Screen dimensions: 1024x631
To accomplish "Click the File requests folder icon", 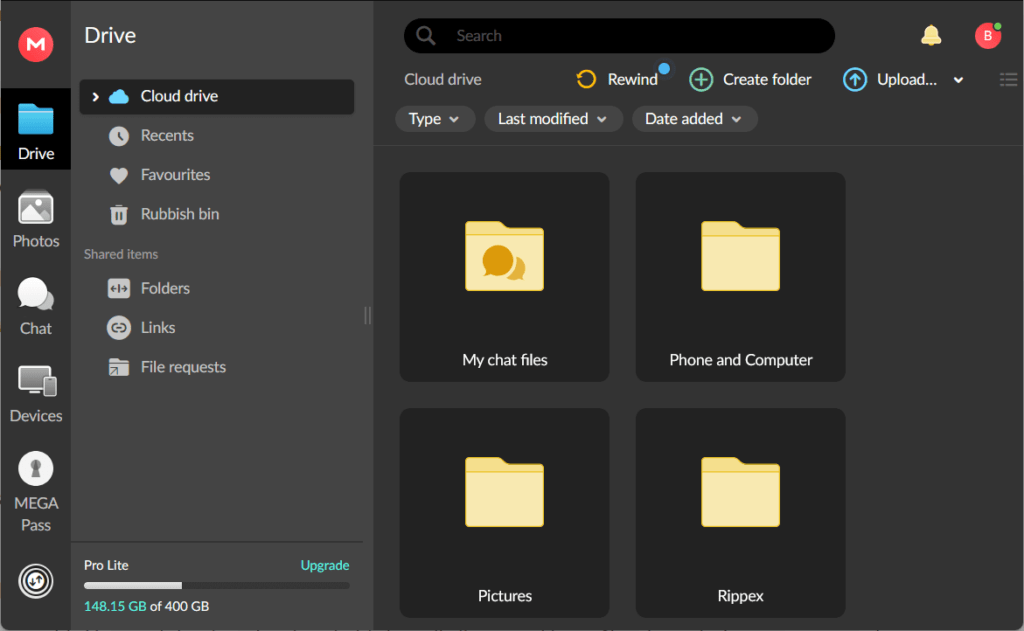I will coord(119,367).
